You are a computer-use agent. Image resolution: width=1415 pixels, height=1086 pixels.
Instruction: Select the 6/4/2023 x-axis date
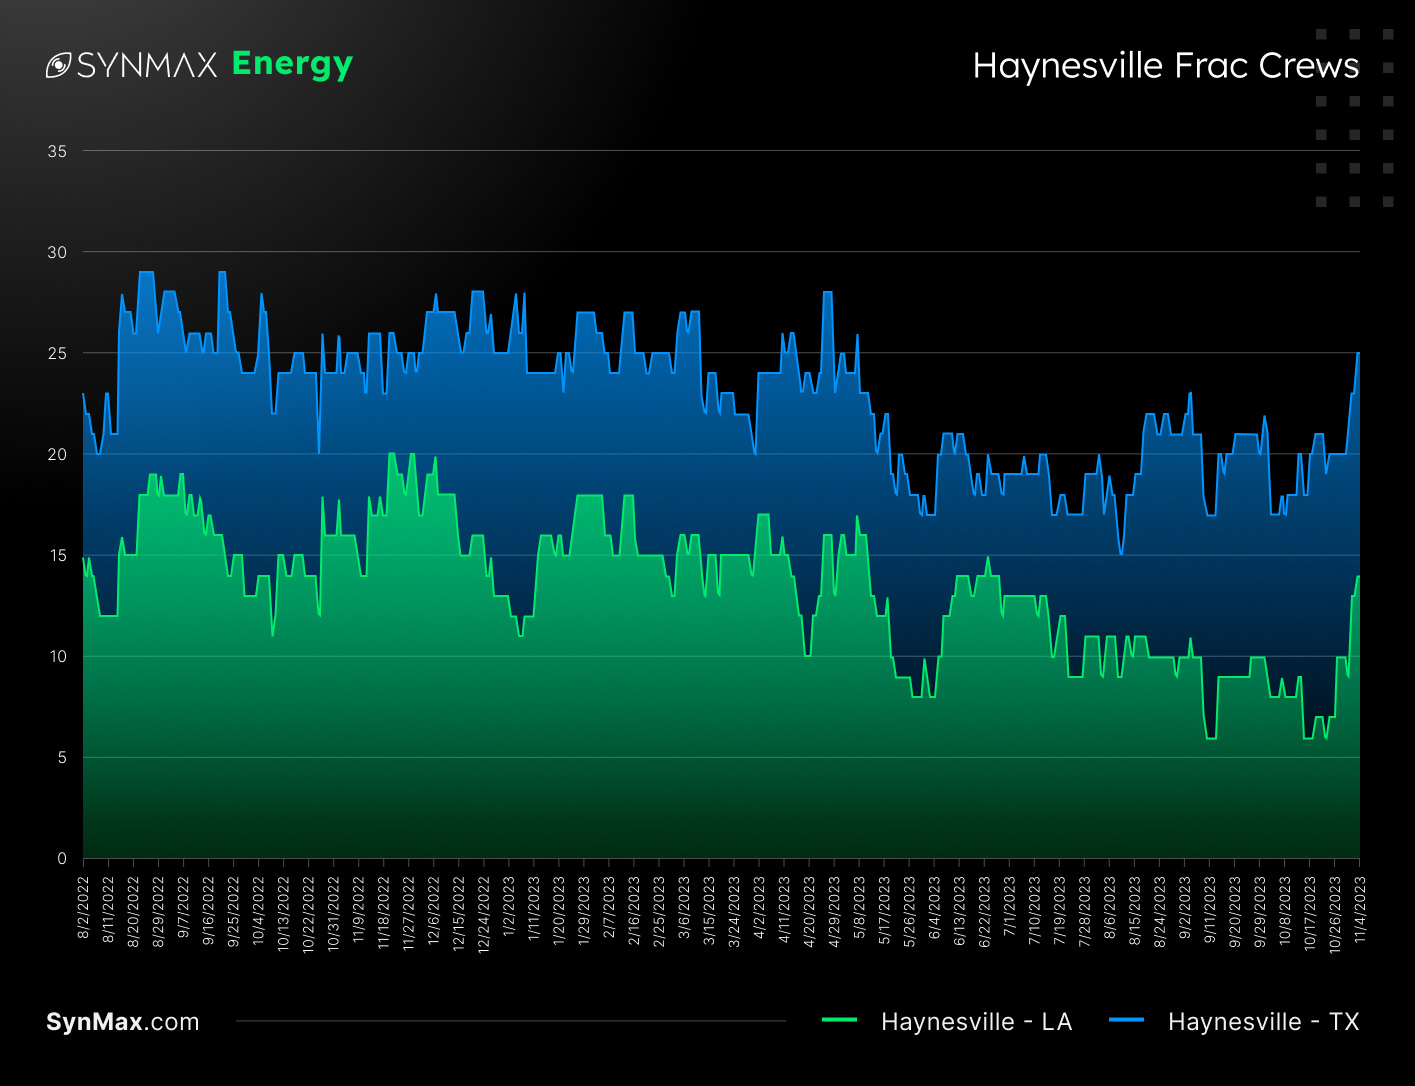point(934,908)
